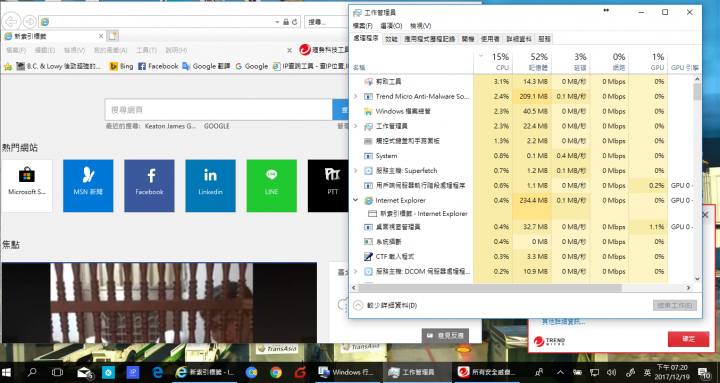Open the action center notifications icon

(704, 372)
